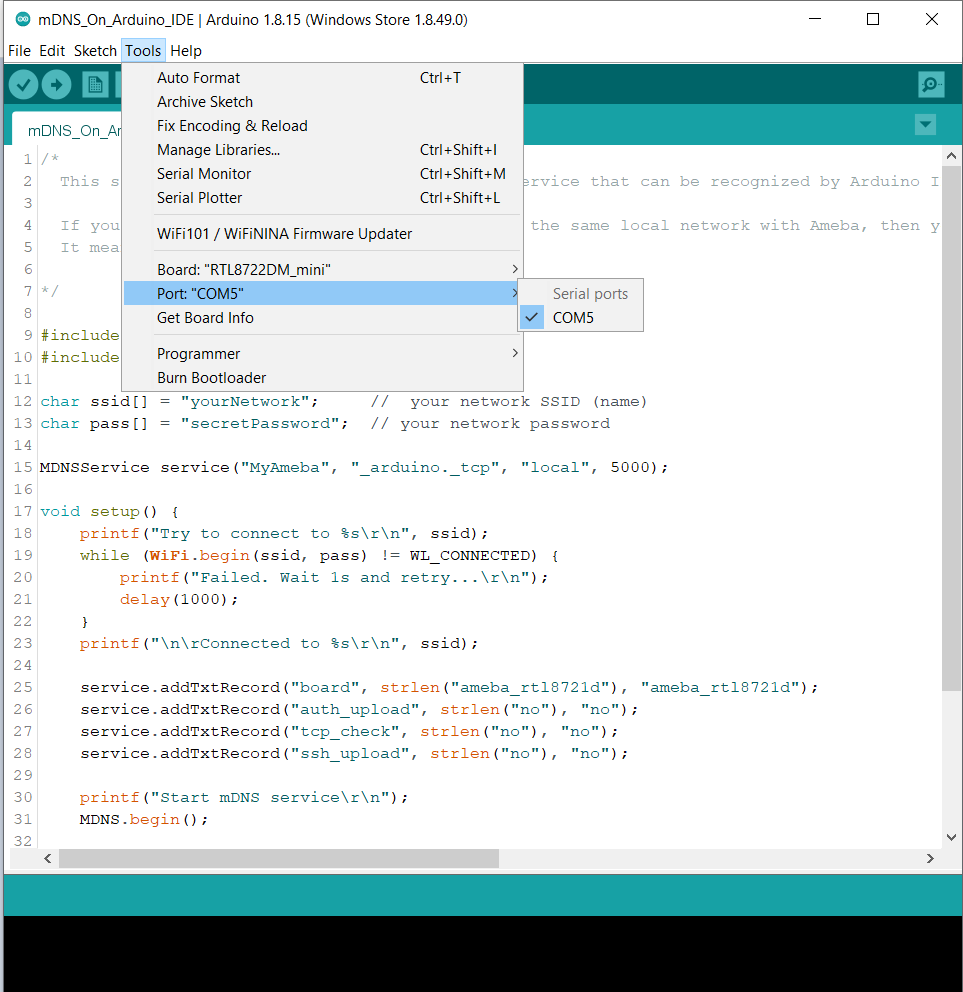This screenshot has width=963, height=992.
Task: Click the MDNSService declaration line
Action: [354, 468]
